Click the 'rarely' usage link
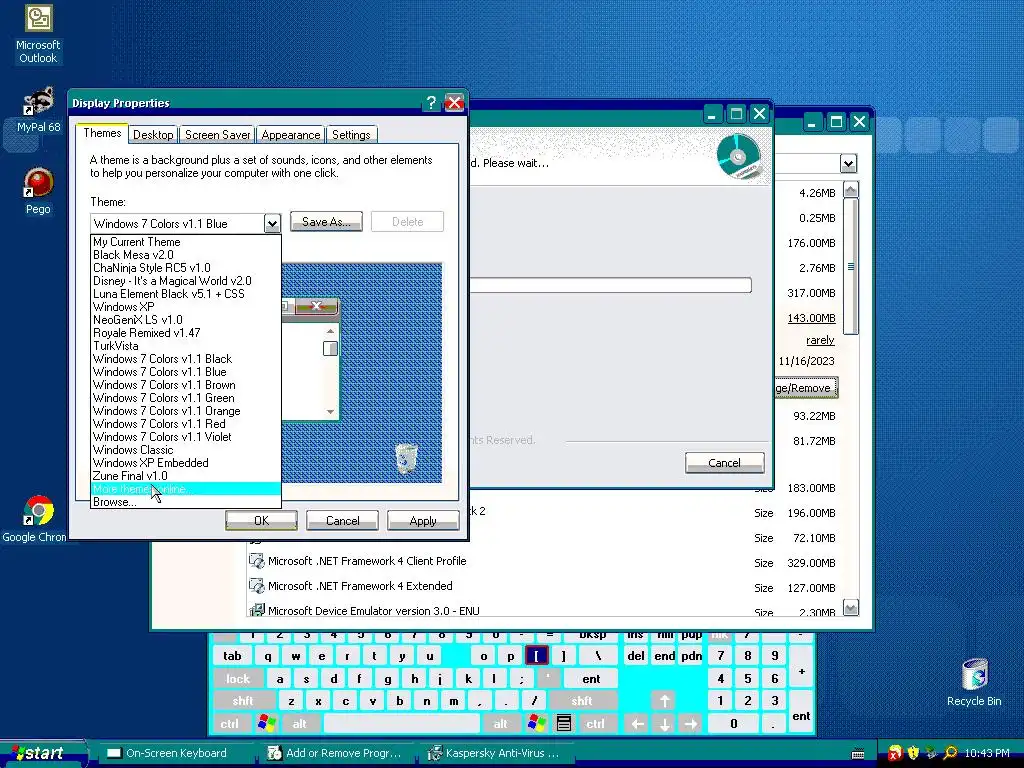Screen dimensions: 1024x768 (820, 340)
